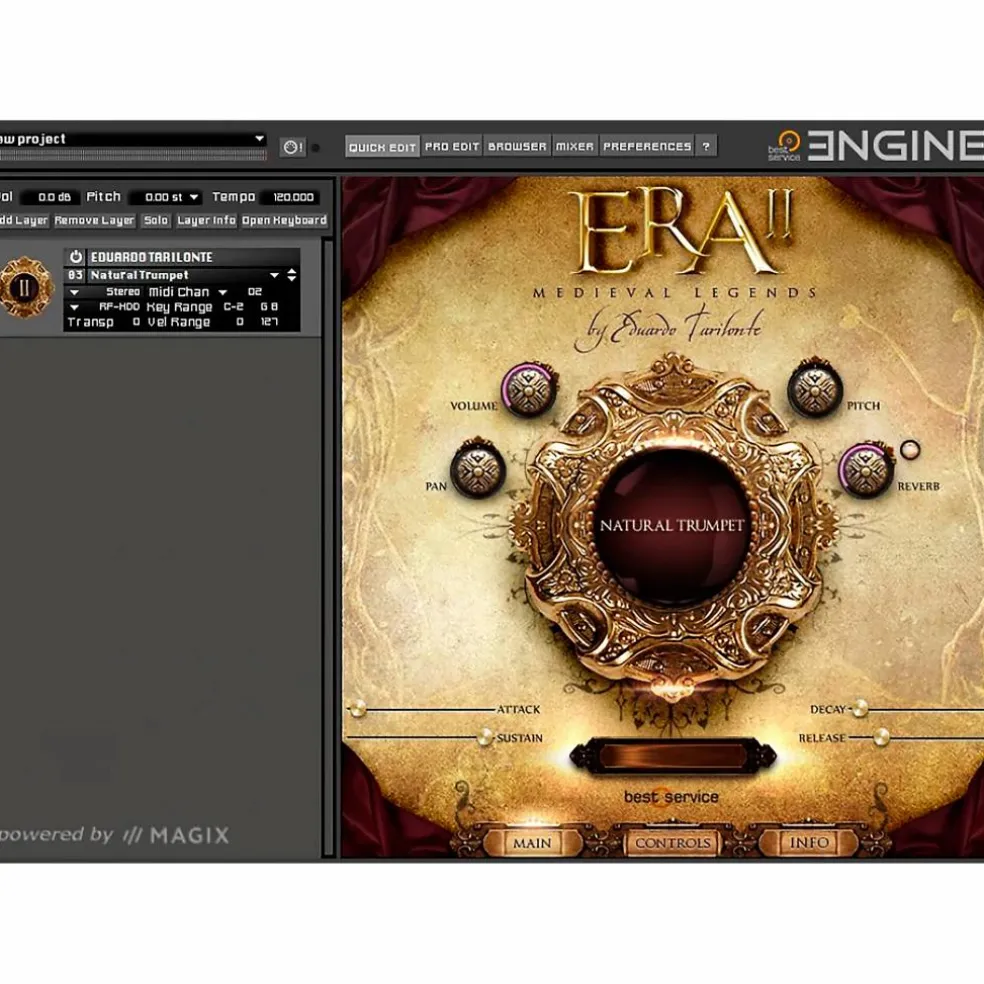
Task: Click the dark display bar above best service
Action: pyautogui.click(x=673, y=756)
